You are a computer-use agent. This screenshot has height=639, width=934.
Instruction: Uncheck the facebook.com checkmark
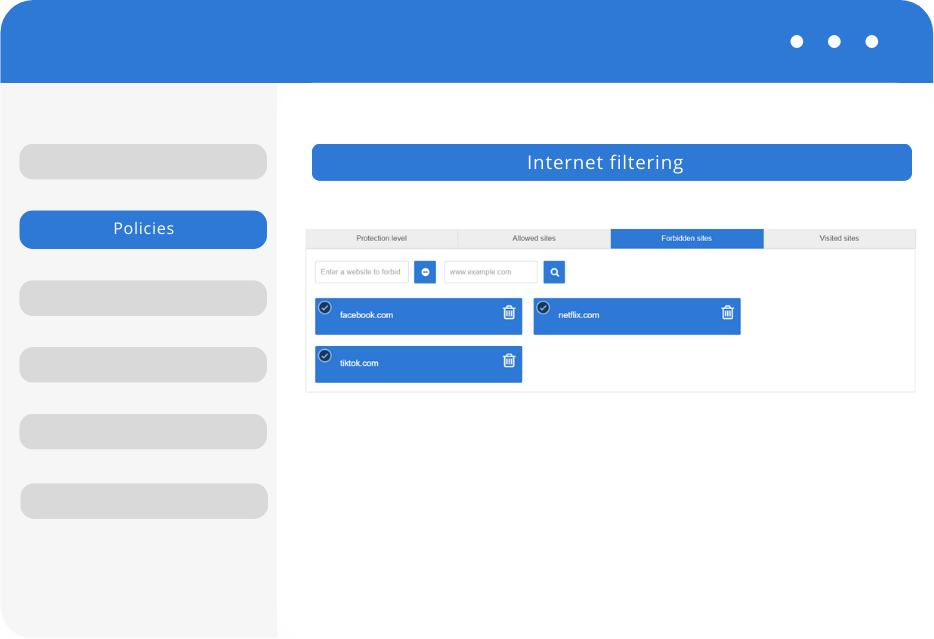pyautogui.click(x=325, y=308)
